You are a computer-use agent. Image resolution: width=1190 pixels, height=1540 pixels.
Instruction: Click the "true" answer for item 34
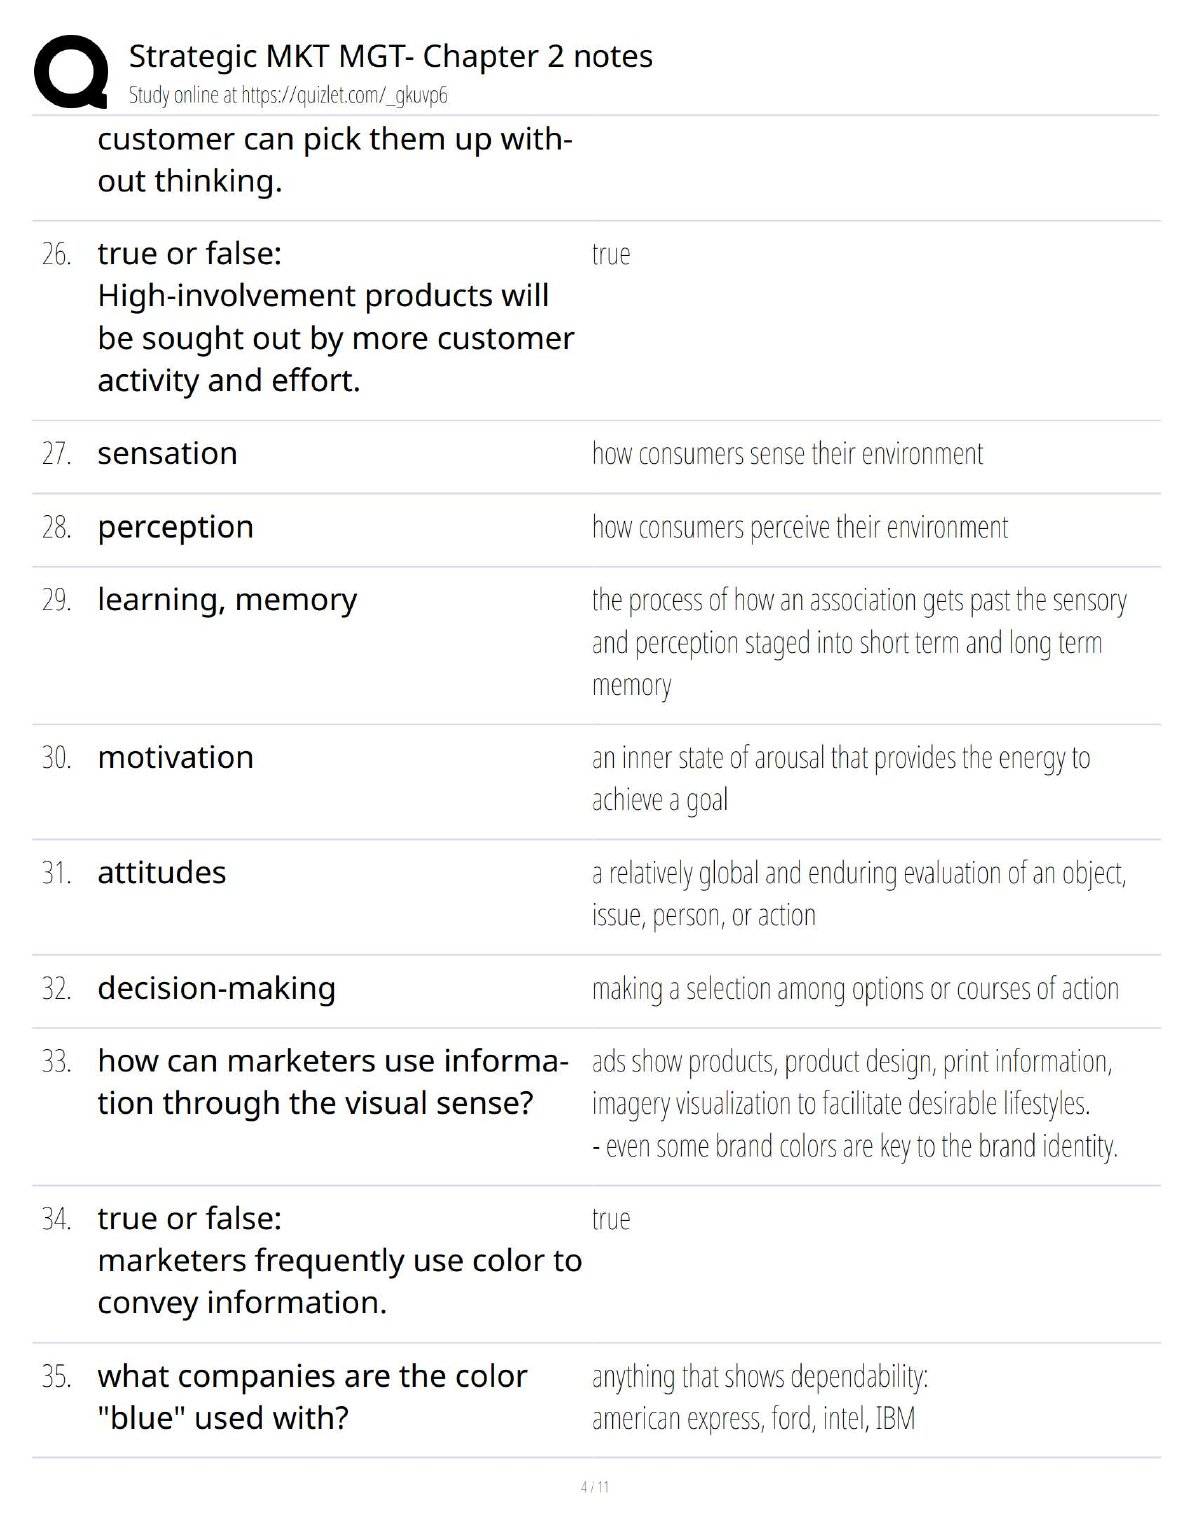[x=611, y=1219]
